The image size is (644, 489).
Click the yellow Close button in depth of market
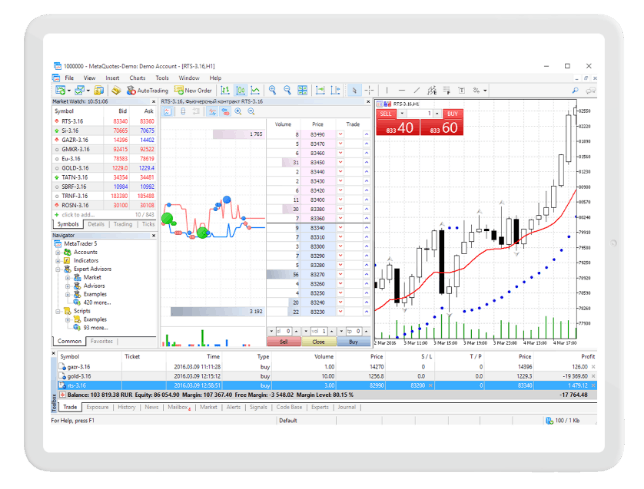[318, 342]
